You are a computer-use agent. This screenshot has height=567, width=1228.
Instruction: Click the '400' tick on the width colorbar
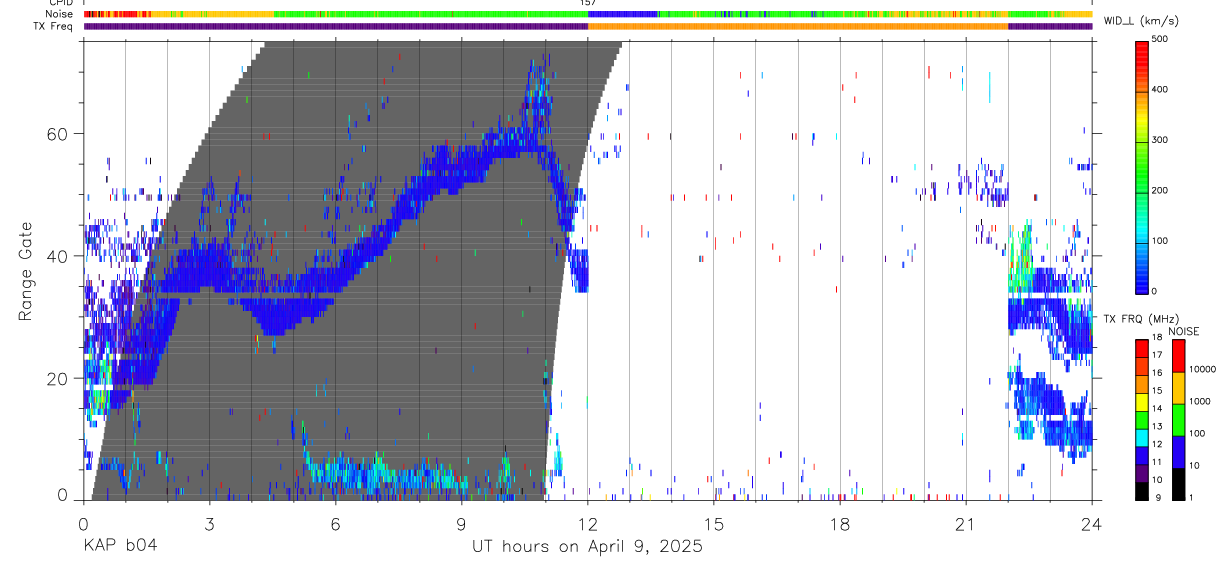1160,89
